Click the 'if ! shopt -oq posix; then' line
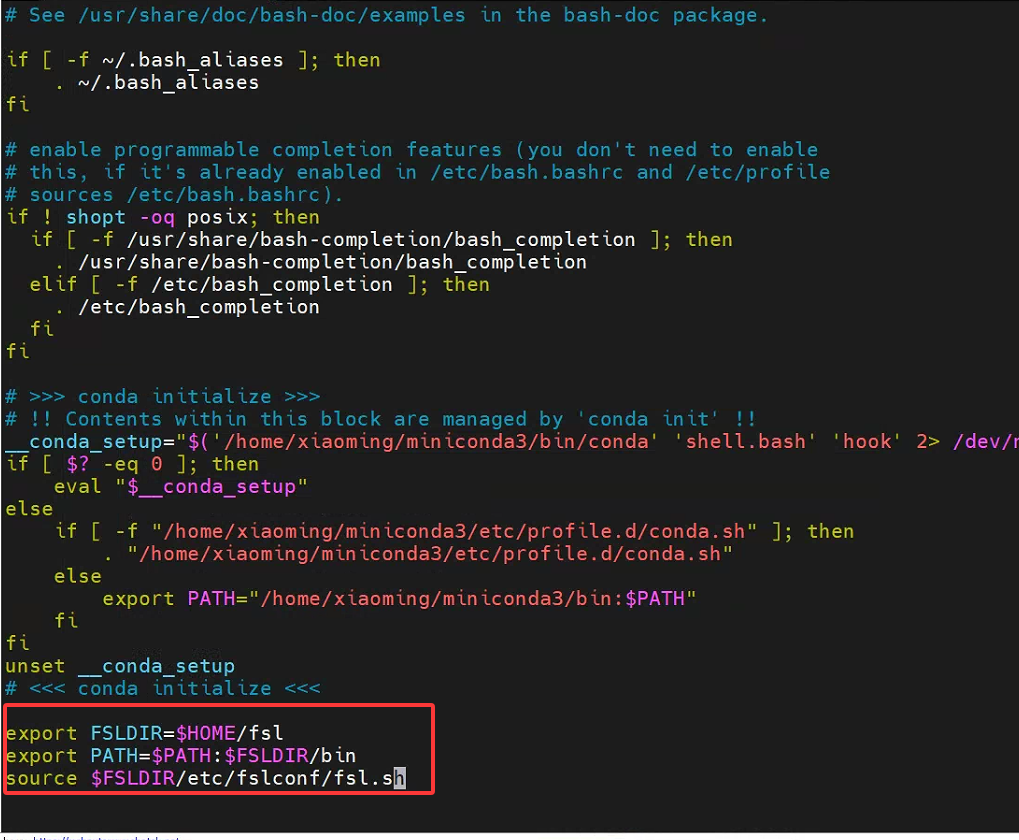Viewport: 1019px width, 840px height. click(x=162, y=217)
